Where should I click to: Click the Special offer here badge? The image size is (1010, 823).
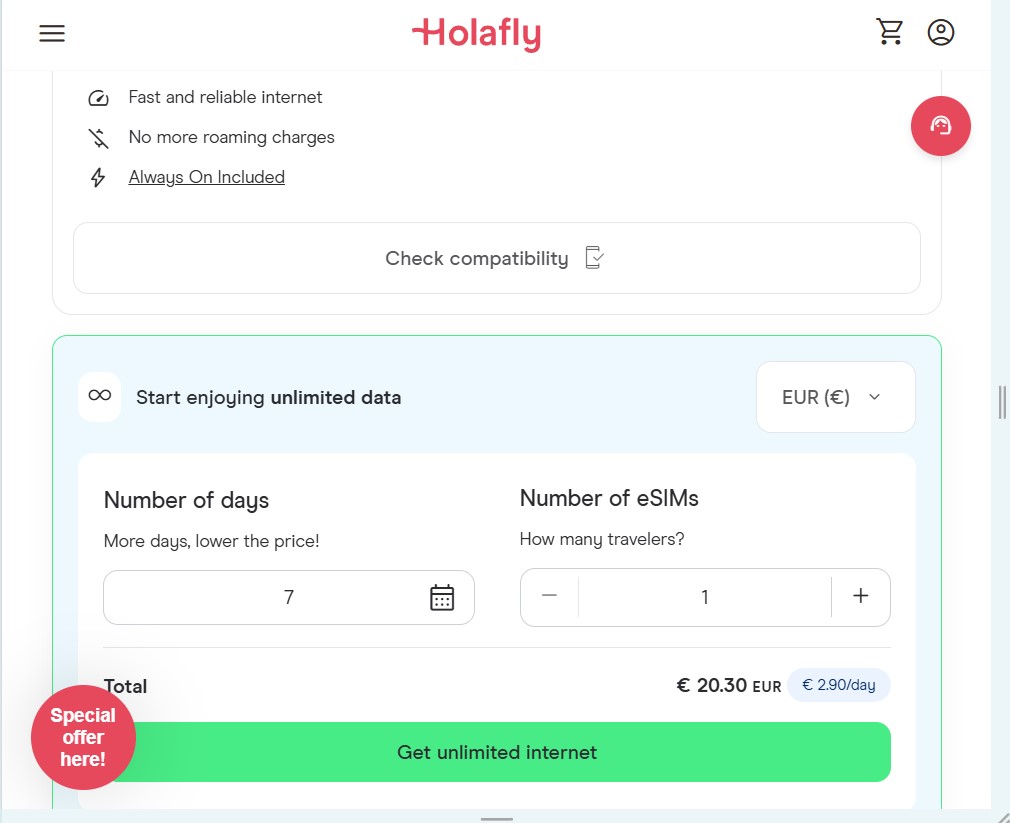pyautogui.click(x=83, y=738)
